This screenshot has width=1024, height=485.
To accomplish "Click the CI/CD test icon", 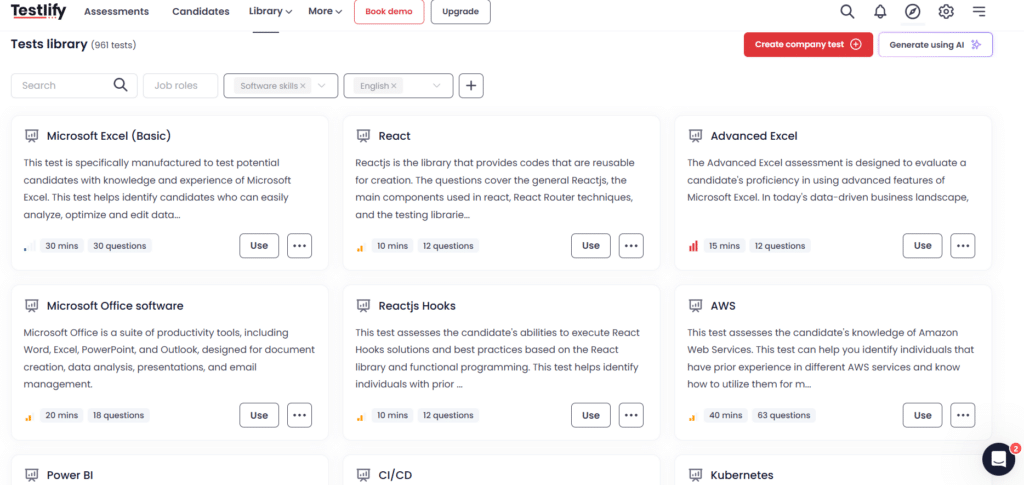I will pos(363,475).
